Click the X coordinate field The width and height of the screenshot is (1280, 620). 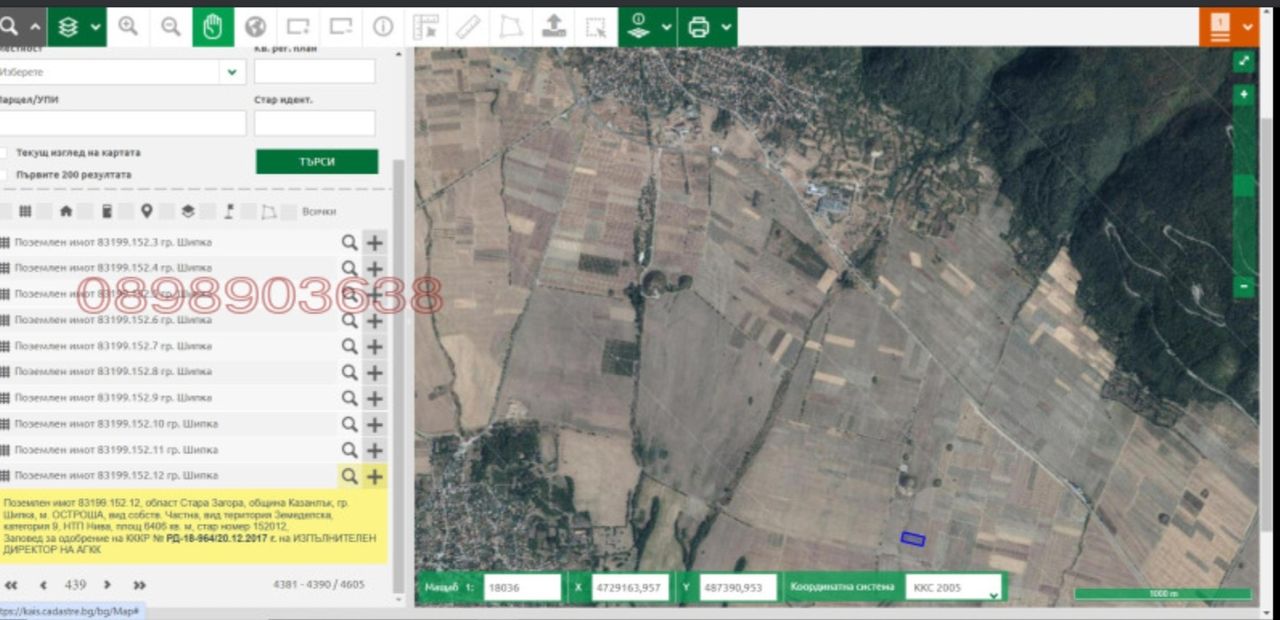pyautogui.click(x=630, y=588)
